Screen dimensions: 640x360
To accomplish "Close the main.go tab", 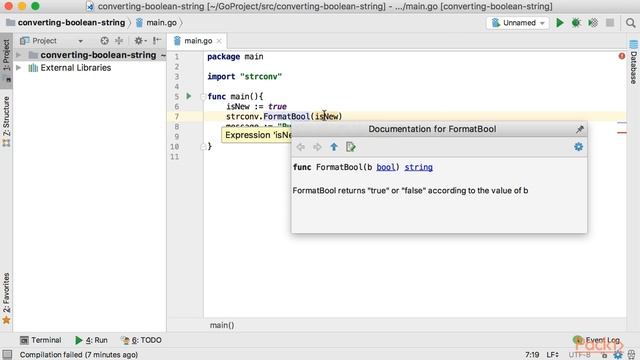I will pos(219,41).
